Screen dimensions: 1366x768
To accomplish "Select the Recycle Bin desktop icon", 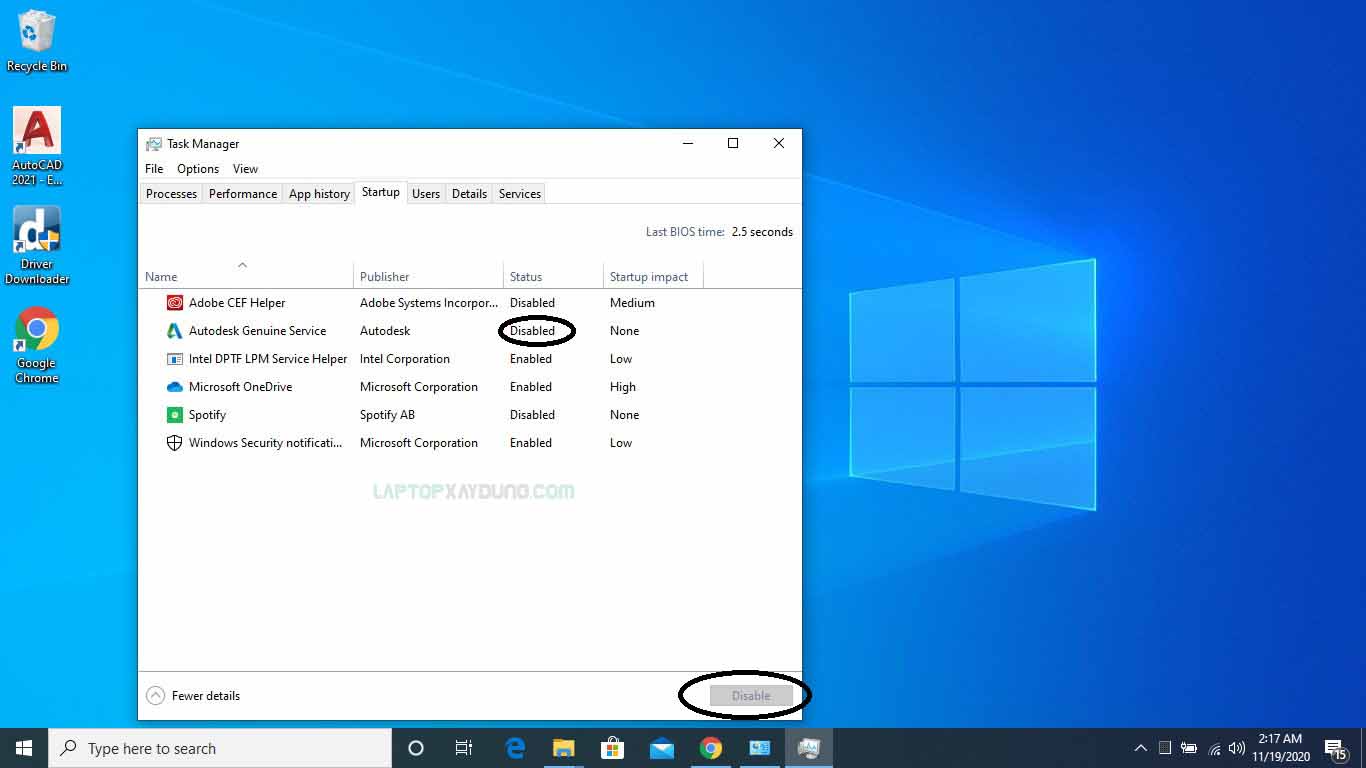I will tap(37, 41).
